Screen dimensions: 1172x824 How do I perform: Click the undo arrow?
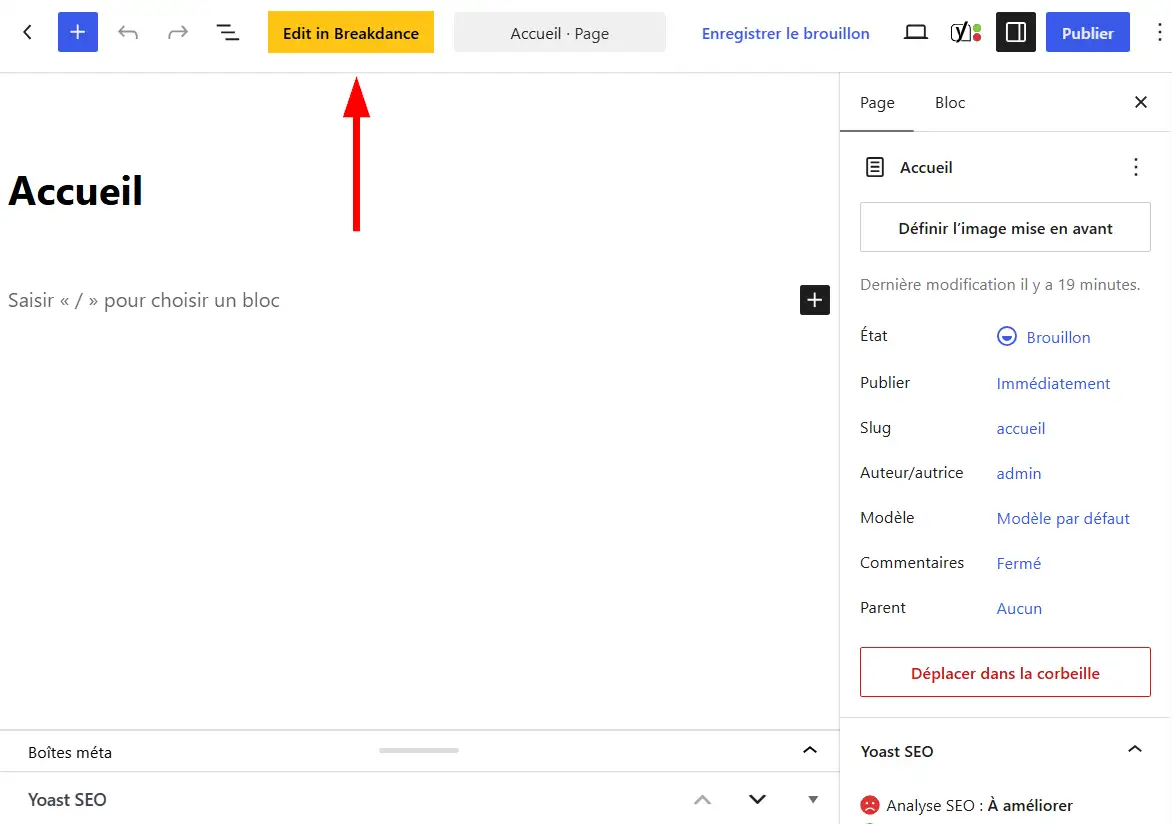point(128,32)
